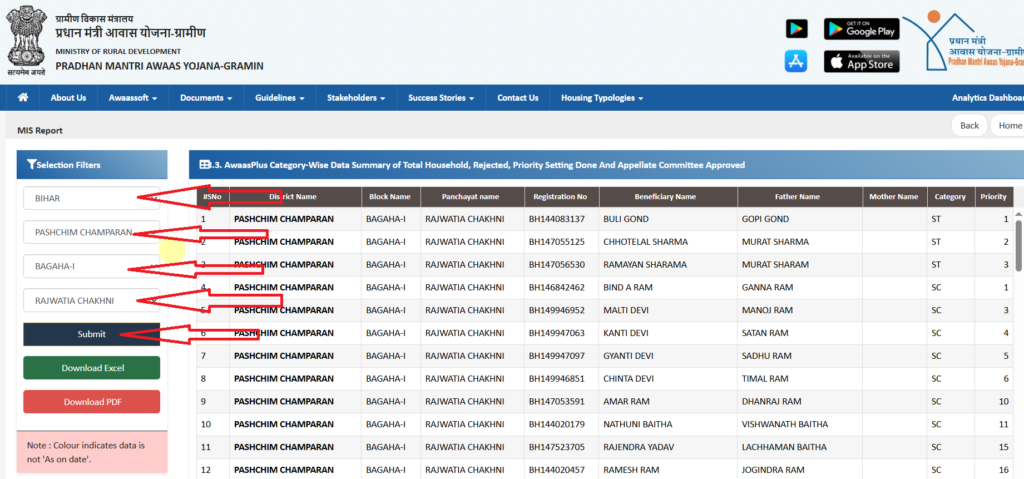The height and width of the screenshot is (479, 1024).
Task: Expand the Stakeholders dropdown menu
Action: [x=356, y=98]
